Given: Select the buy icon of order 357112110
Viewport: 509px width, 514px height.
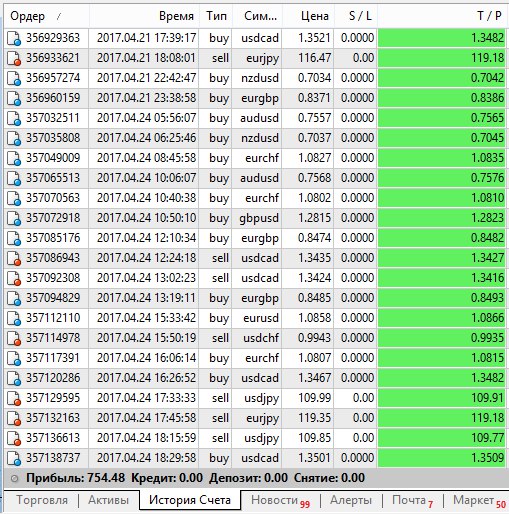Looking at the screenshot, I should pos(14,318).
